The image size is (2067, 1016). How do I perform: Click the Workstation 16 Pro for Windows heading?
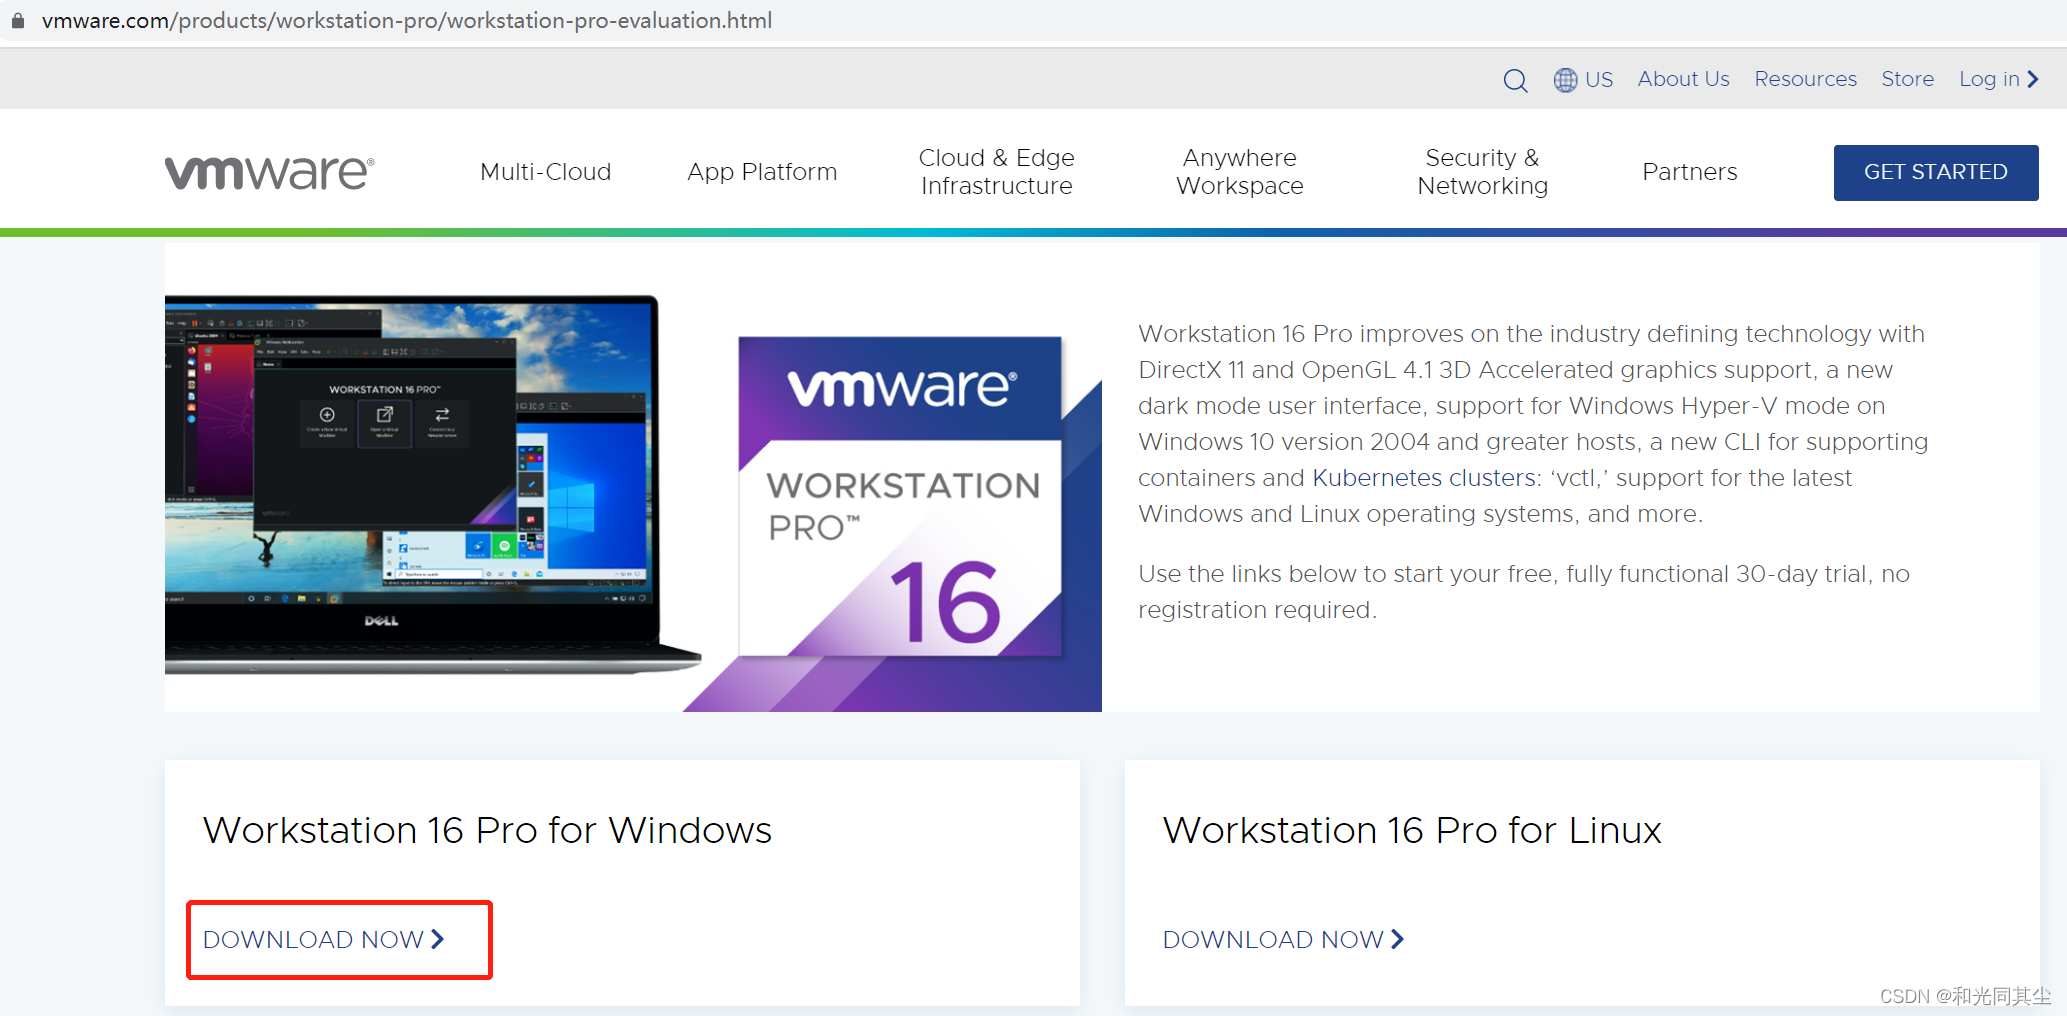point(487,830)
